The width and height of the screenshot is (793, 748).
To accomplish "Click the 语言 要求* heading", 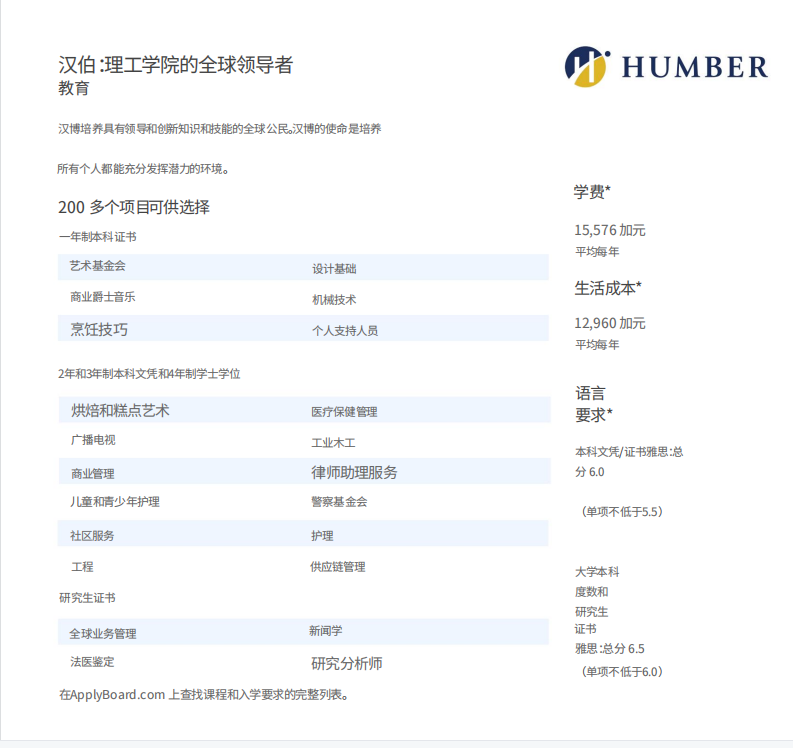I will pyautogui.click(x=594, y=404).
